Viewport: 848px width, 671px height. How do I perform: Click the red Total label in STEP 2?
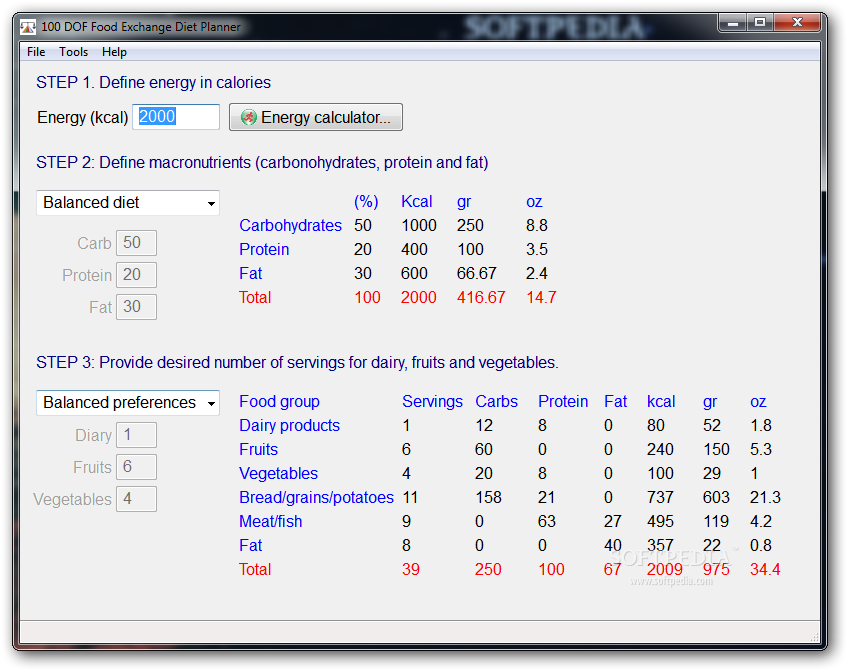(255, 297)
